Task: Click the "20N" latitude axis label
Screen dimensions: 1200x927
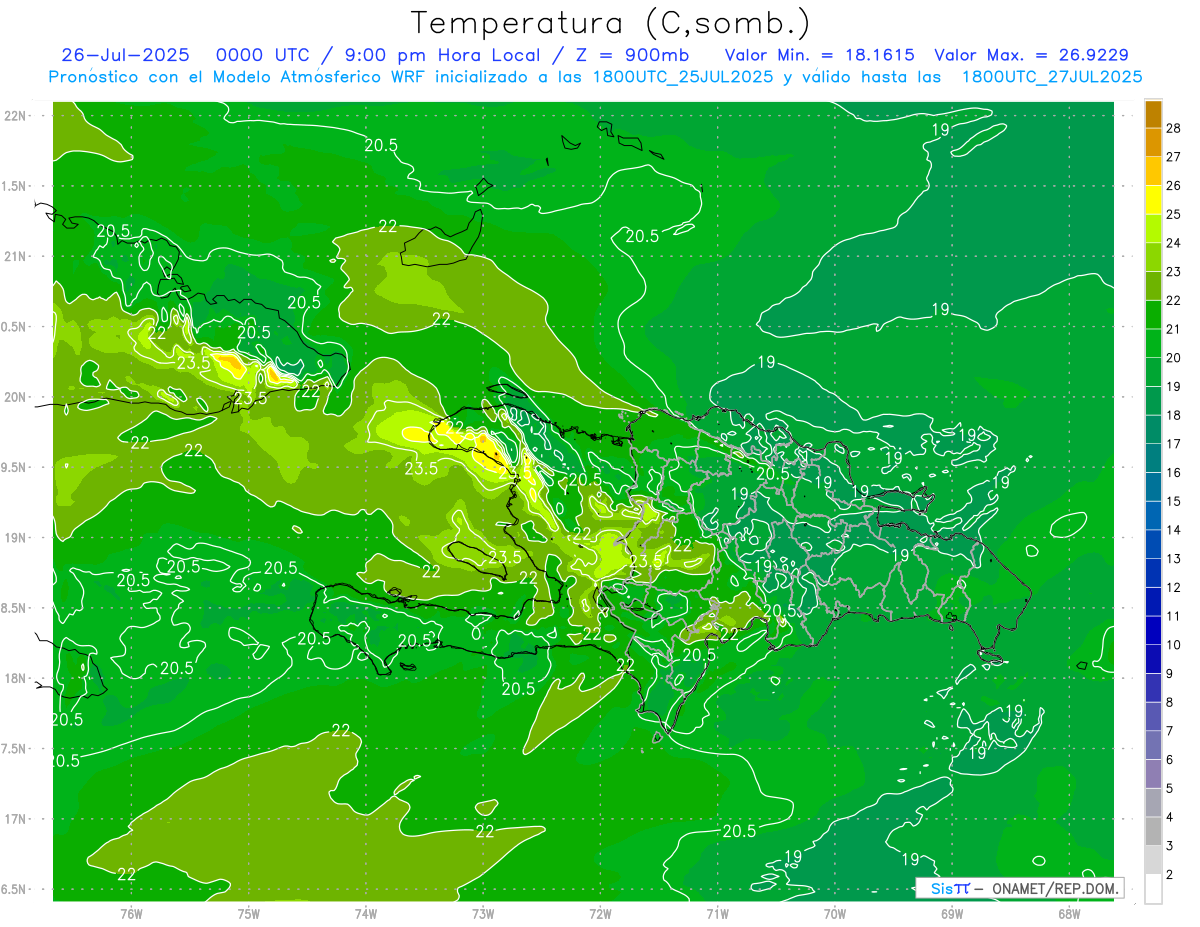Action: (x=15, y=397)
